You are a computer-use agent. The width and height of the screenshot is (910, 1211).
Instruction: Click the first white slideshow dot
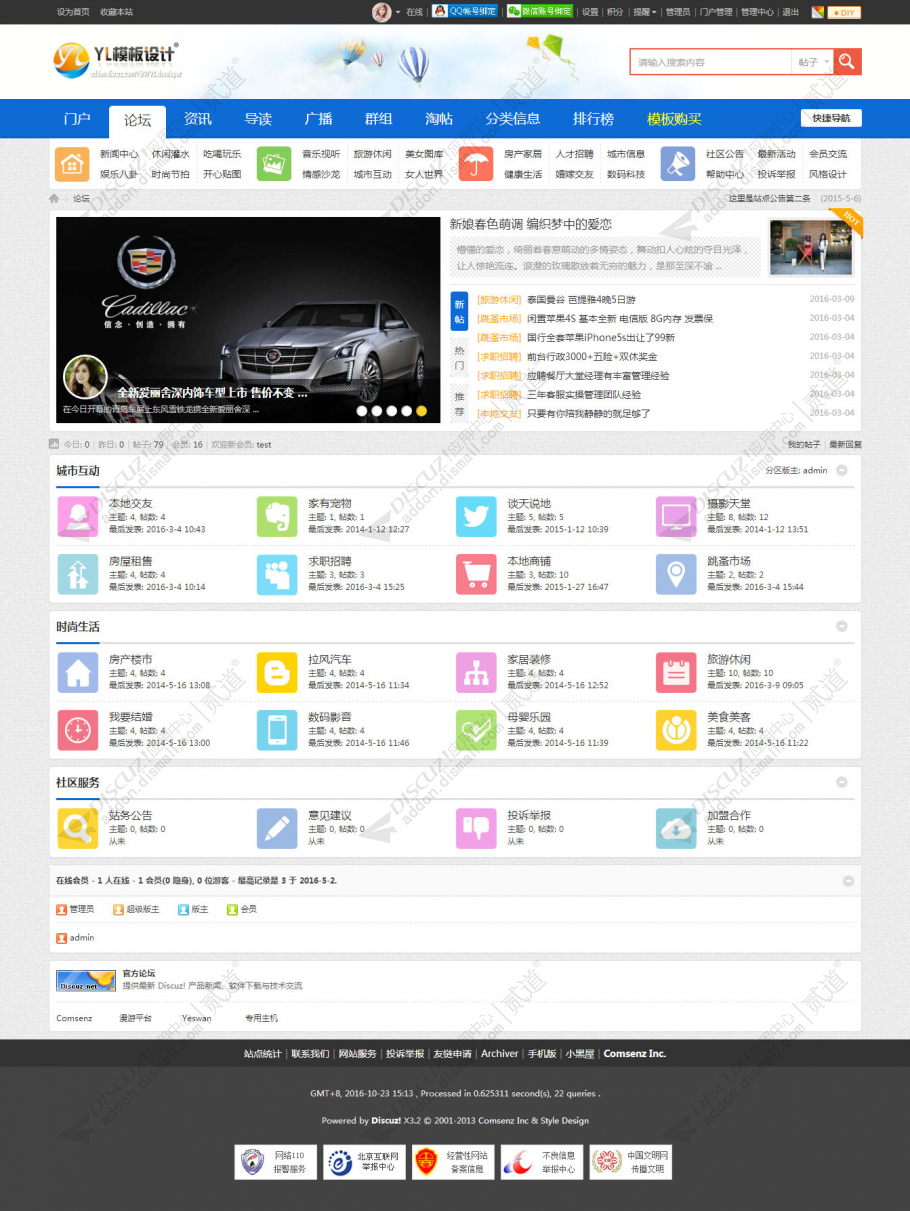pyautogui.click(x=362, y=410)
